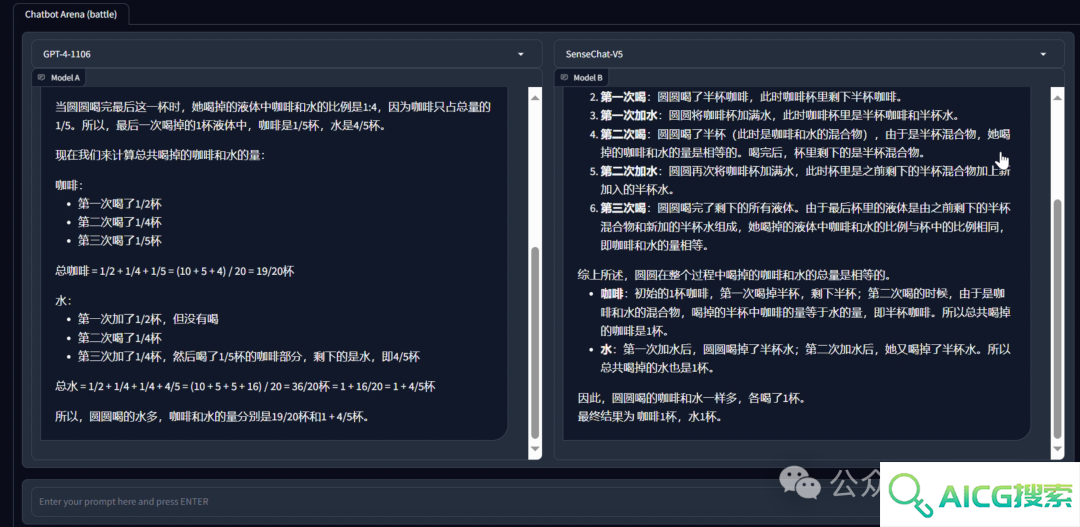The width and height of the screenshot is (1080, 527).
Task: Click the Model B label
Action: [588, 78]
